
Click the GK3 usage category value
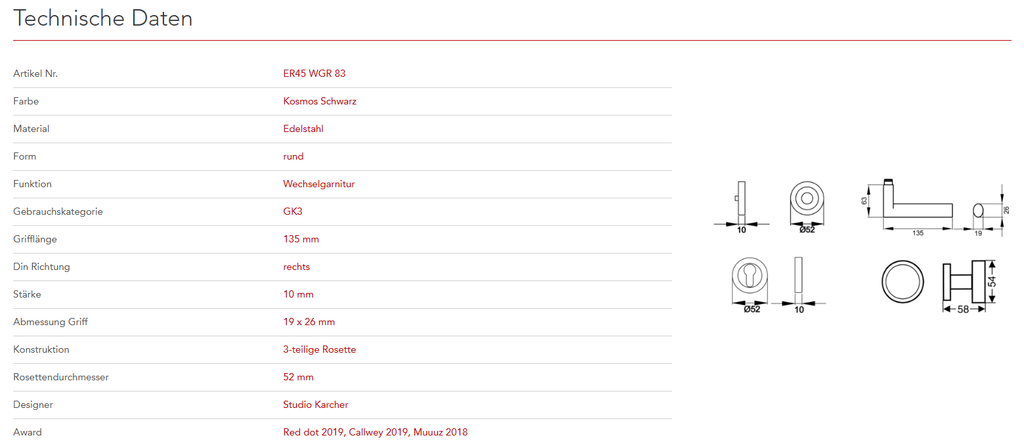[x=293, y=212]
